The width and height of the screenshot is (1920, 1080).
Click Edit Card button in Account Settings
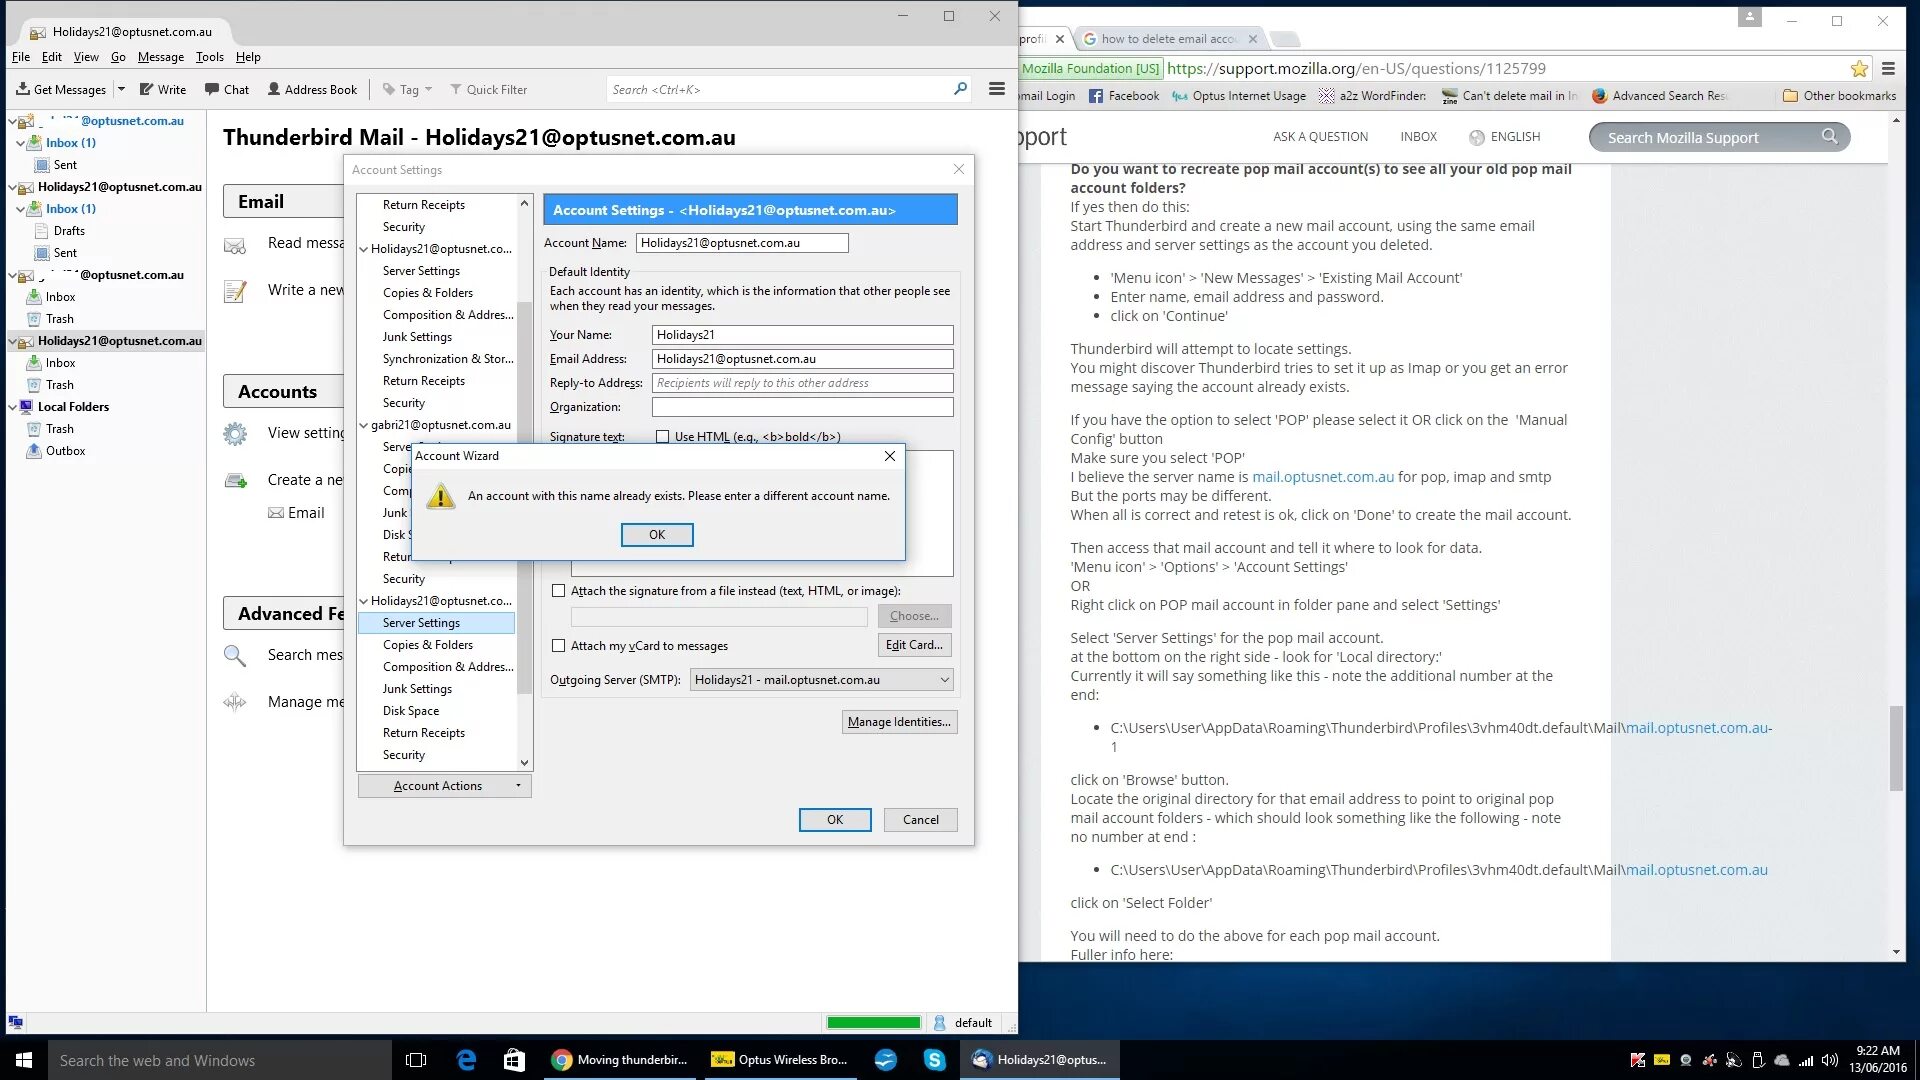coord(914,645)
